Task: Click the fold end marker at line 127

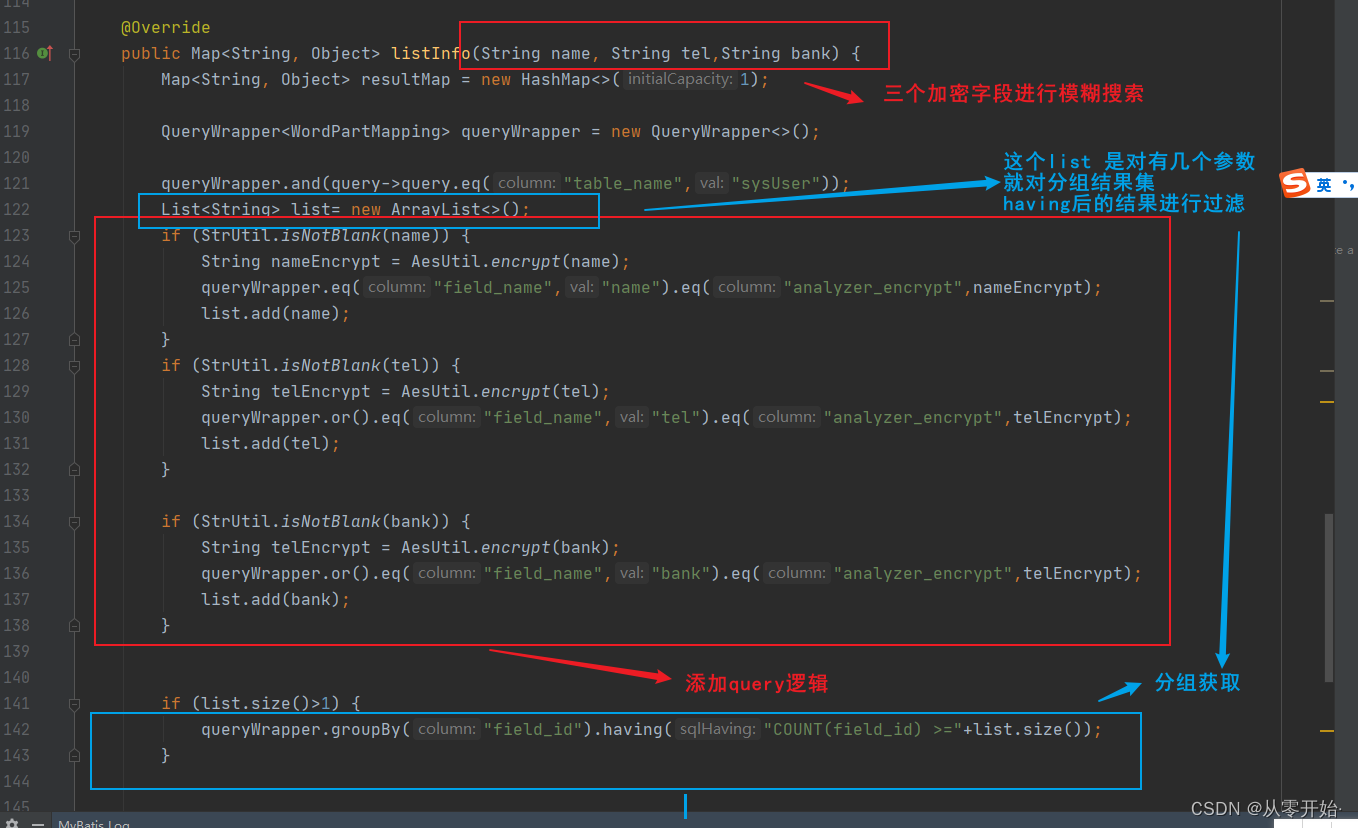Action: click(74, 340)
